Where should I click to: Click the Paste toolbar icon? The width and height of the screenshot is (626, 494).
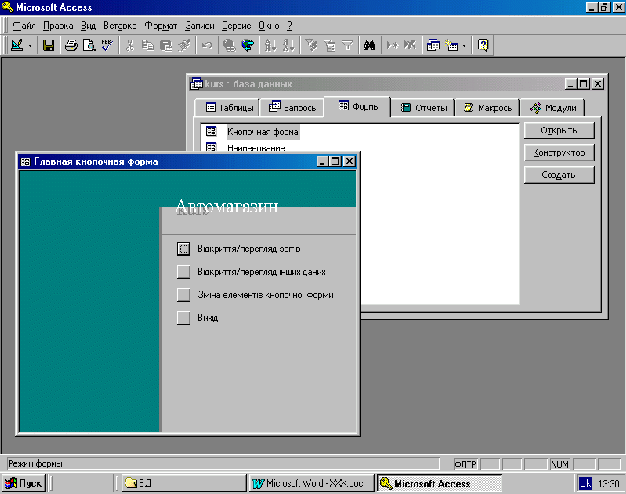166,46
